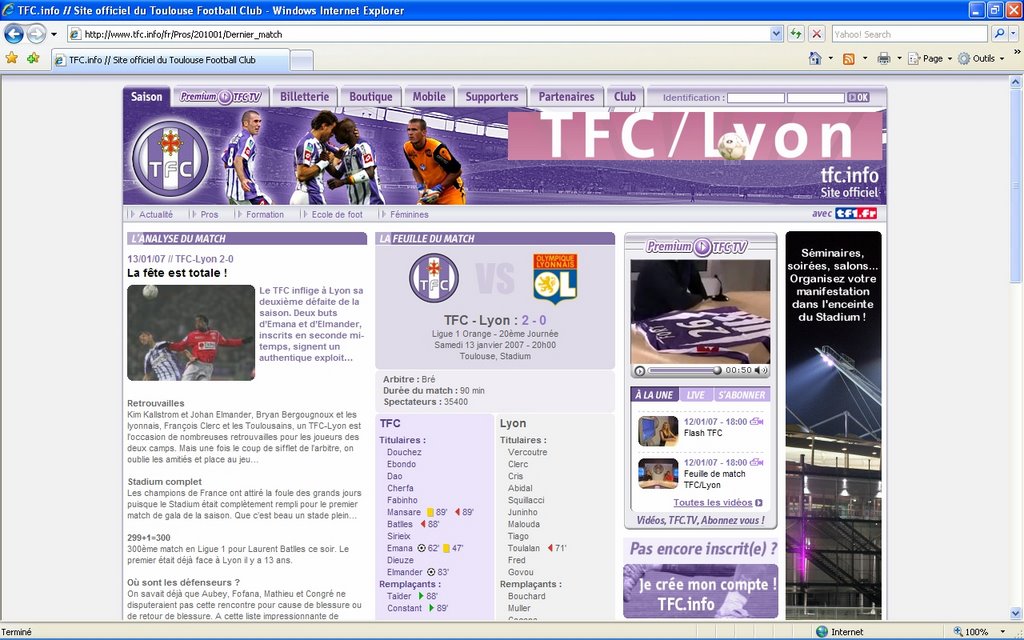The height and width of the screenshot is (640, 1024).
Task: Click the Stop loading red X icon
Action: click(816, 34)
